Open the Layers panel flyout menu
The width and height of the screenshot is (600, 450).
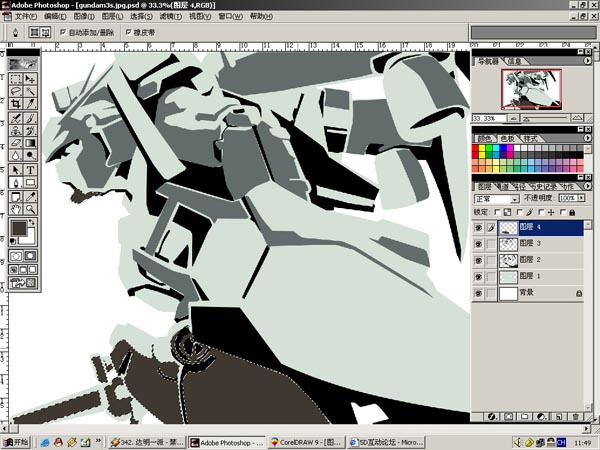pyautogui.click(x=587, y=186)
